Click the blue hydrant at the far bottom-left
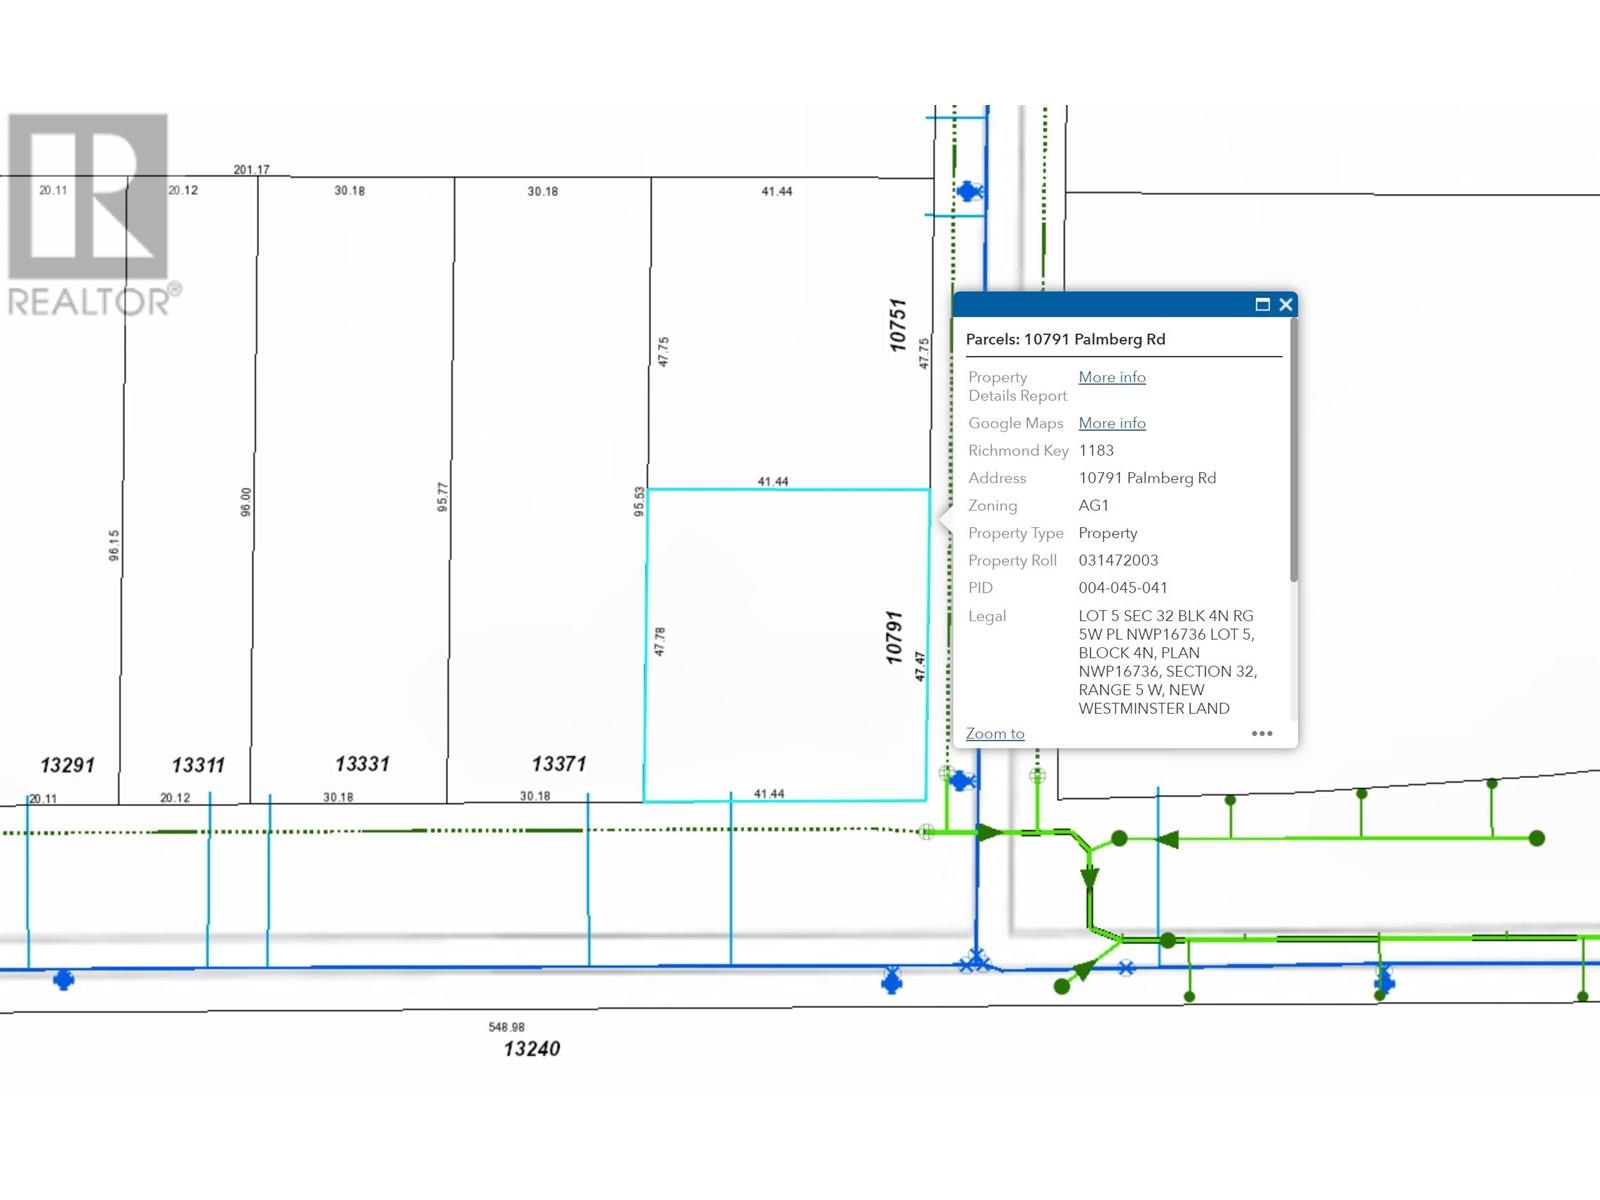Image resolution: width=1600 pixels, height=1200 pixels. click(64, 979)
